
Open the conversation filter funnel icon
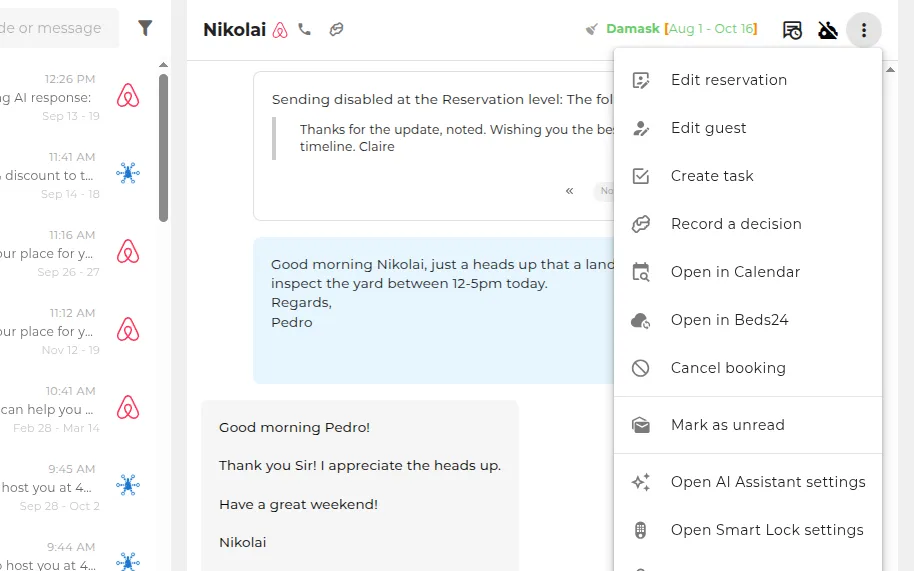pos(145,27)
